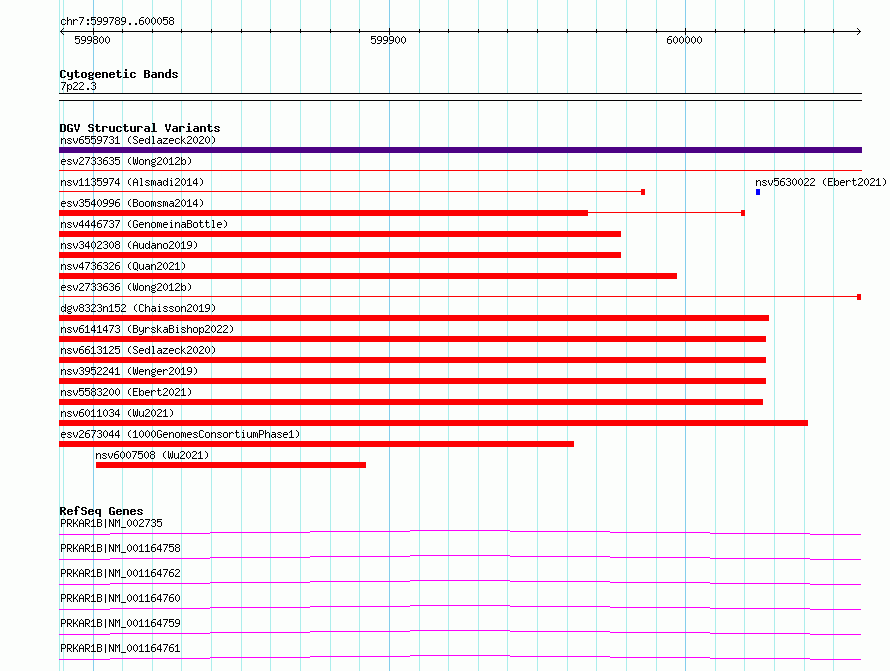Open PRKAR1B|NM_001164760 transcript

click(120, 598)
